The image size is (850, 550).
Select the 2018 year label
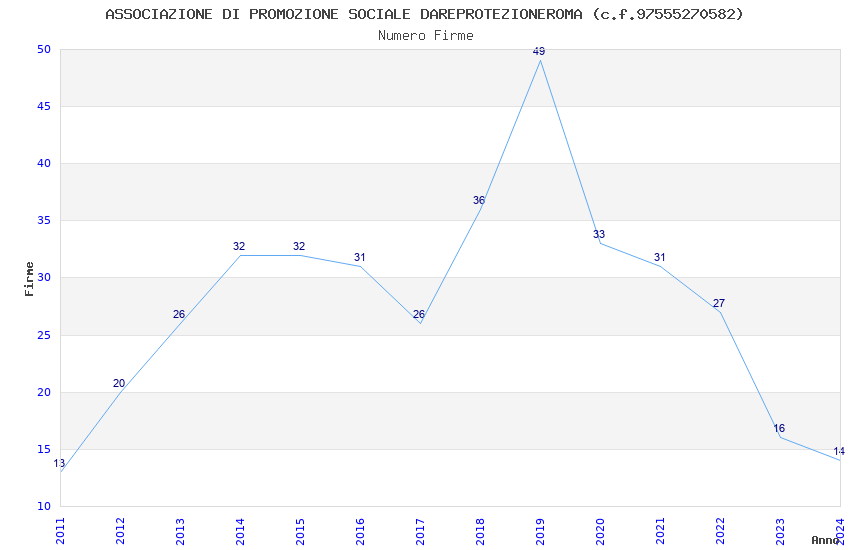[x=480, y=531]
